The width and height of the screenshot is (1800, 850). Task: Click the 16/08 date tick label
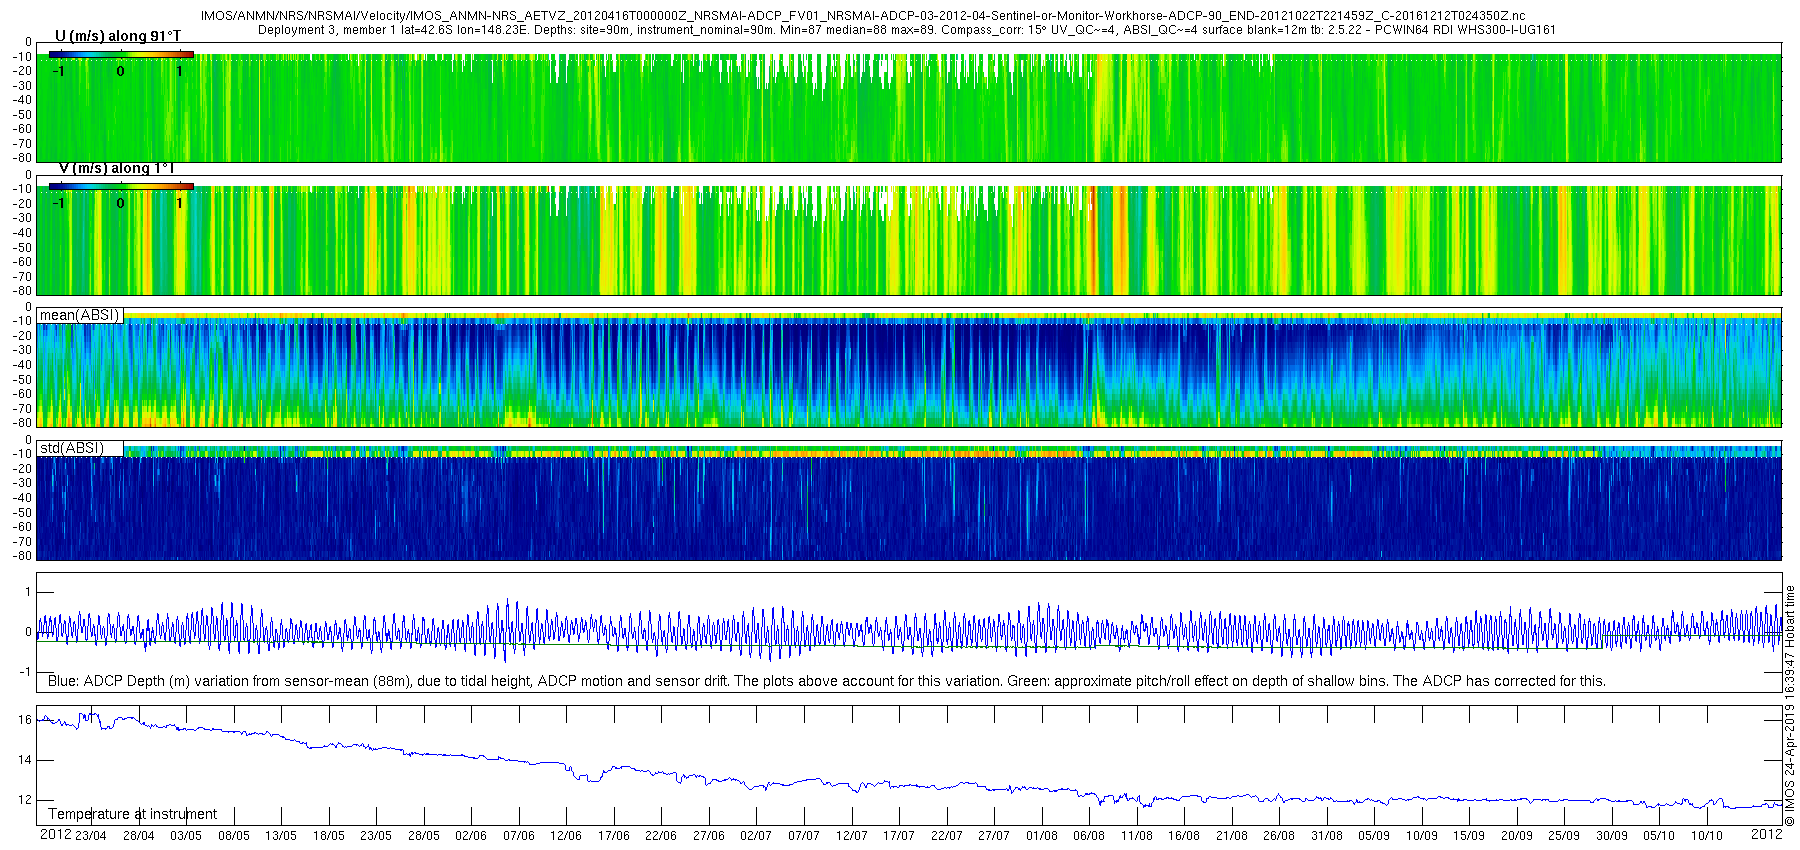point(1183,836)
